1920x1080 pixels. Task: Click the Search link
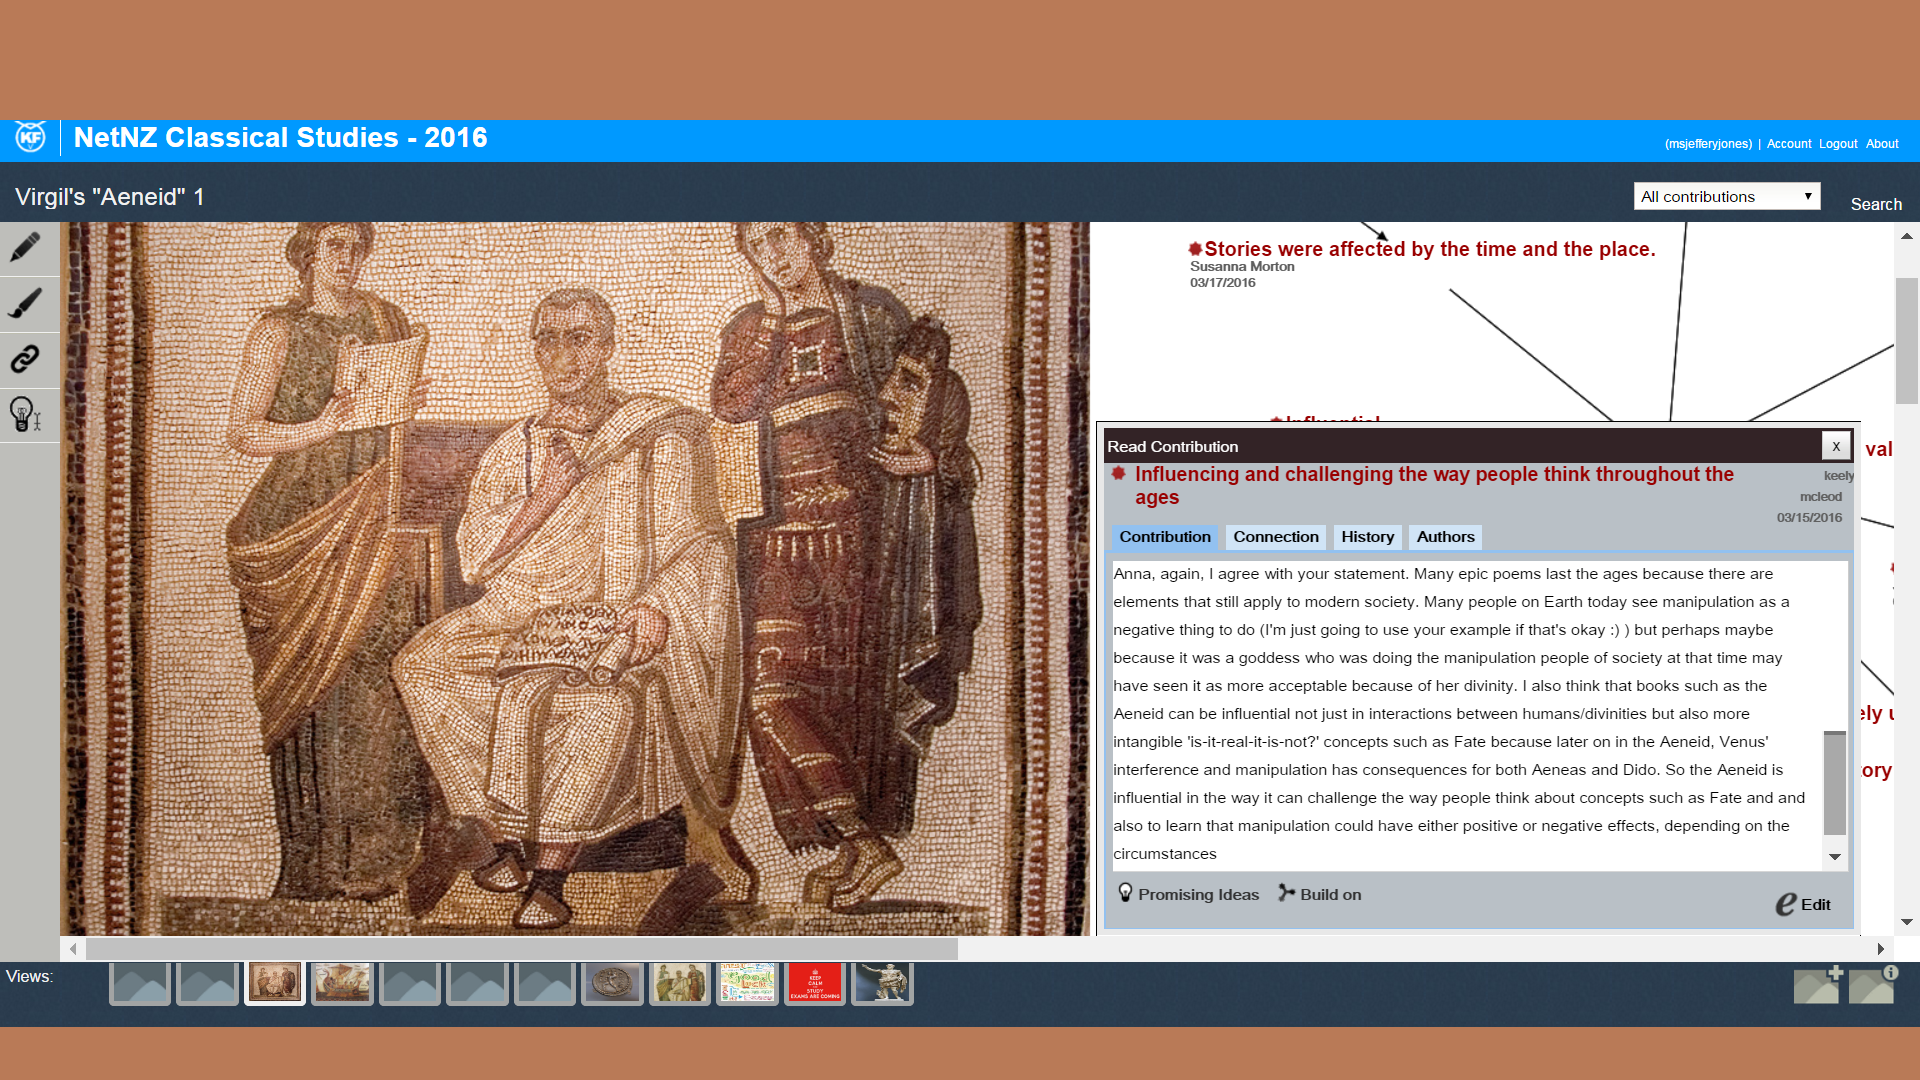(1876, 204)
